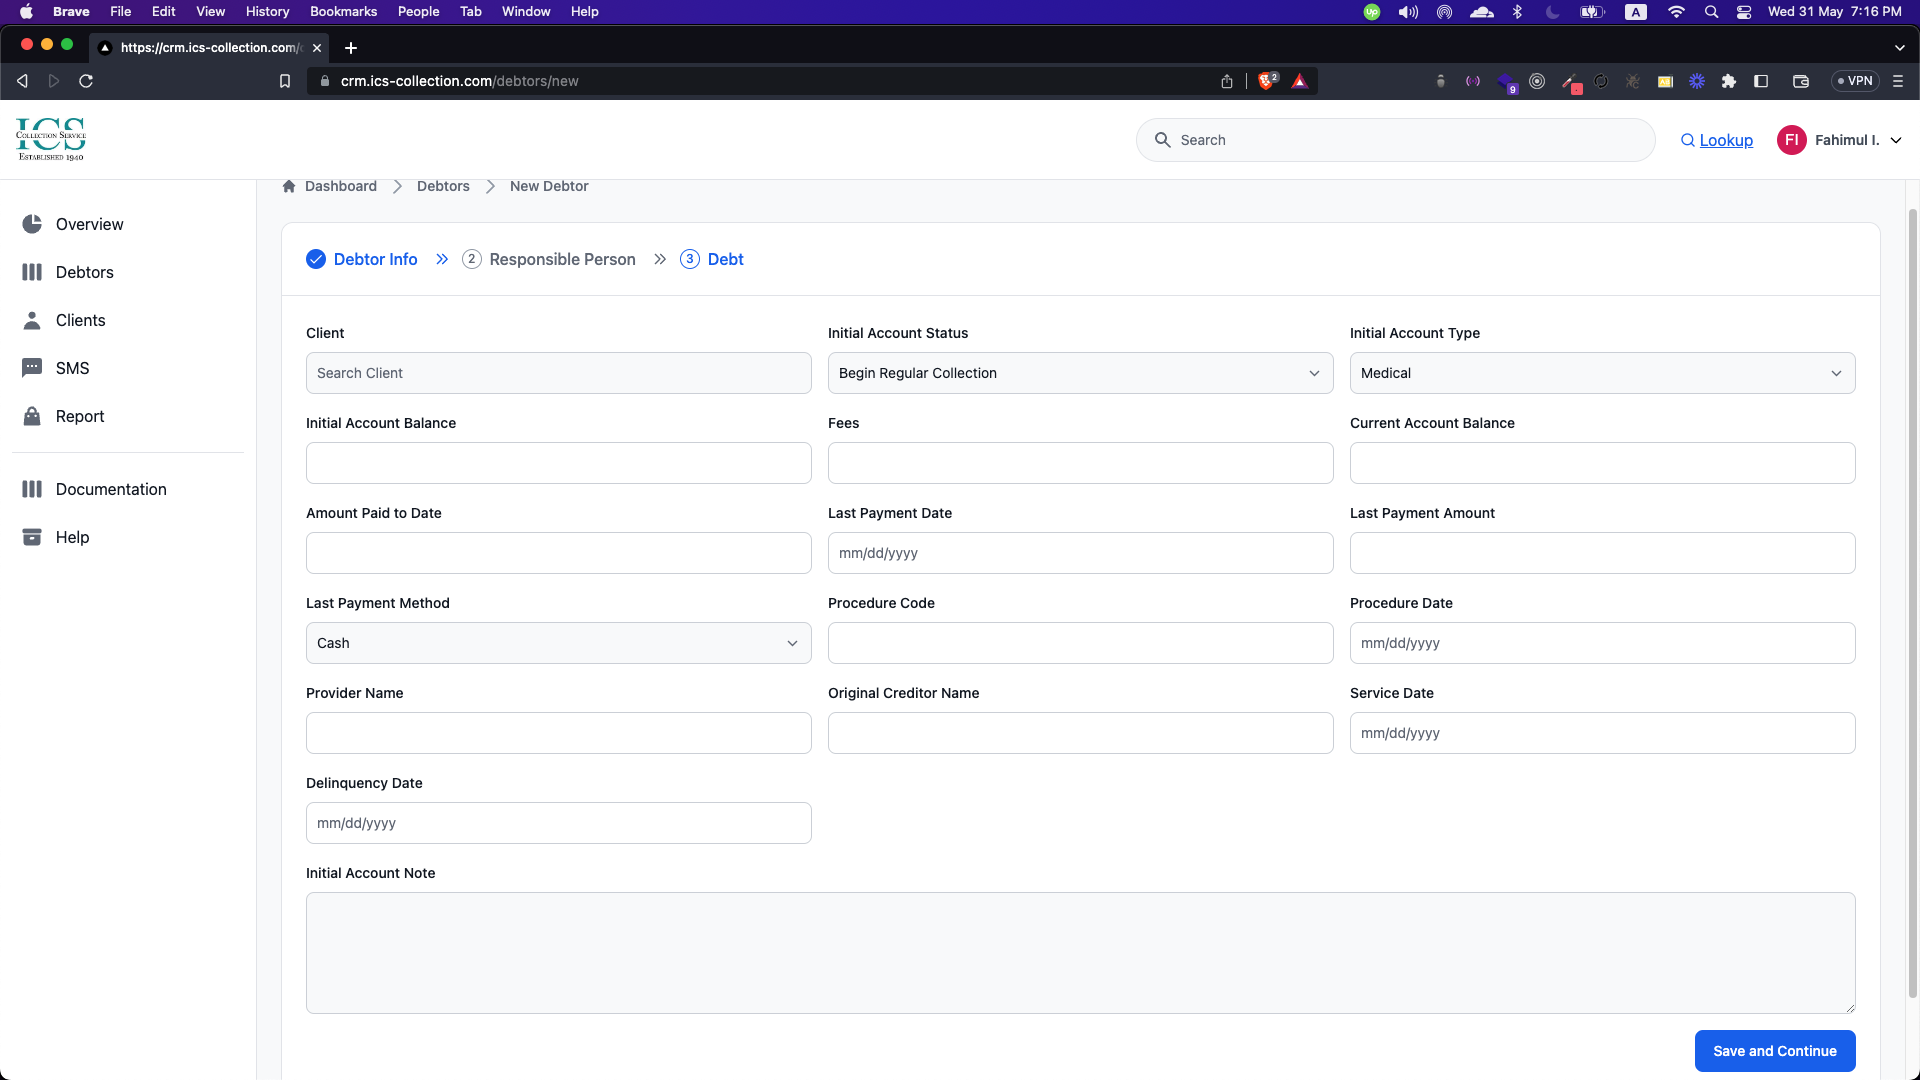Expand the Initial Account Type dropdown

(x=1602, y=373)
